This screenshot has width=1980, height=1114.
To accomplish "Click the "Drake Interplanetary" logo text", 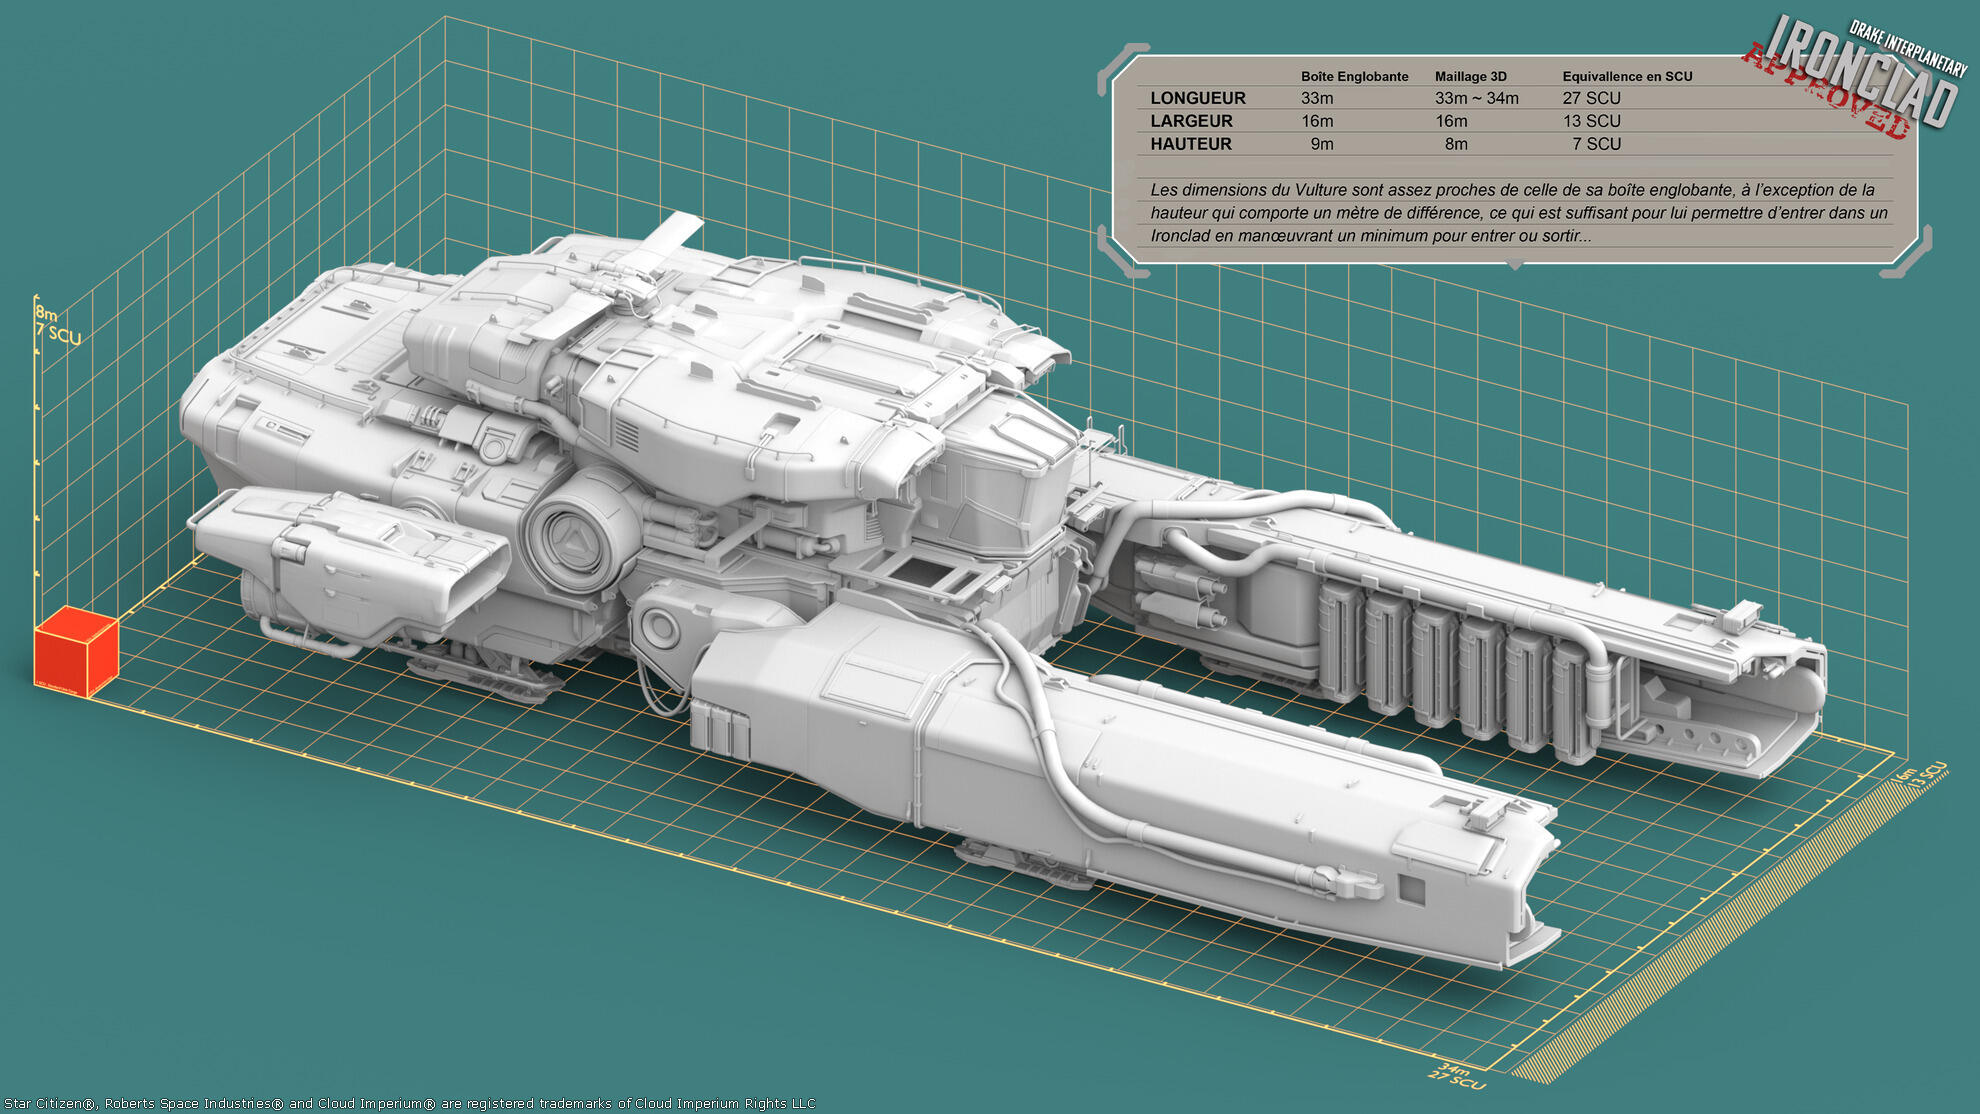I will point(1907,48).
